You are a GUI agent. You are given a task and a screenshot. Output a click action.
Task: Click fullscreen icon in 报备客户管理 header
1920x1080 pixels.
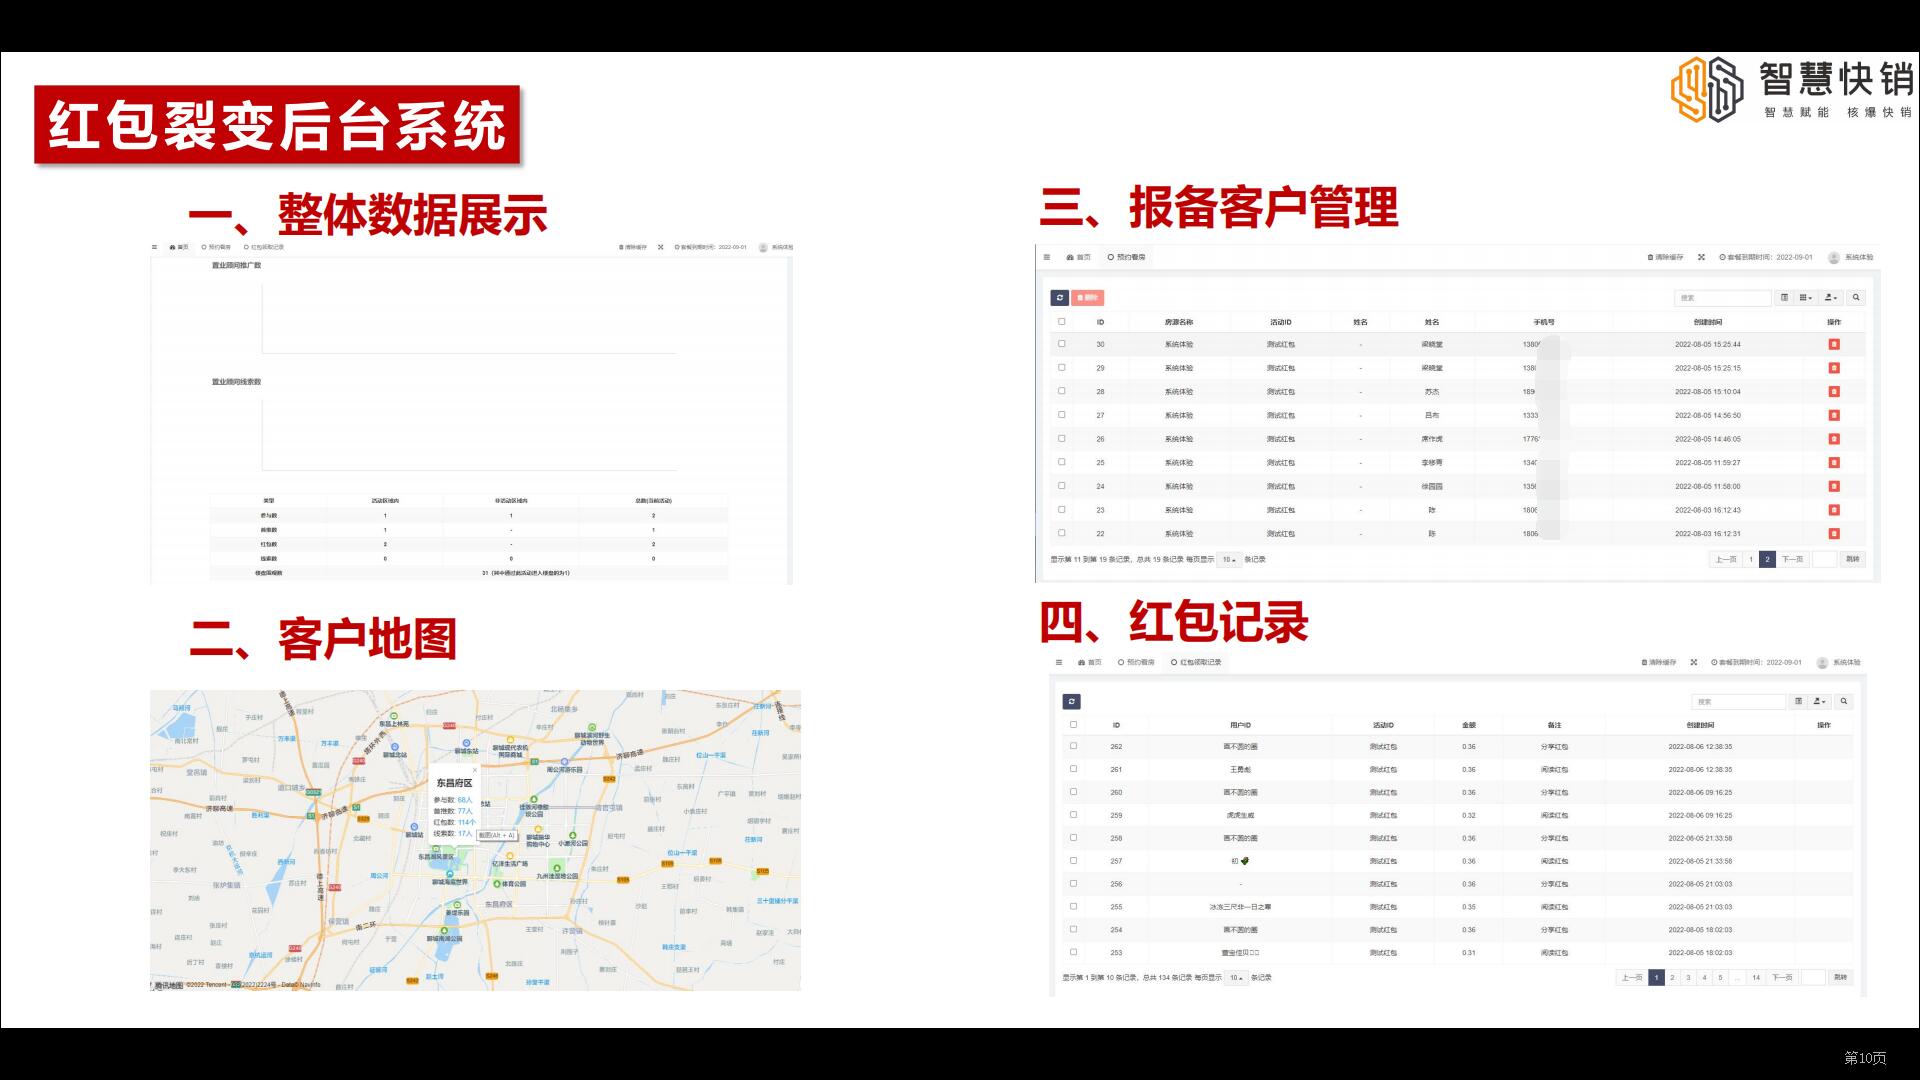point(1701,257)
